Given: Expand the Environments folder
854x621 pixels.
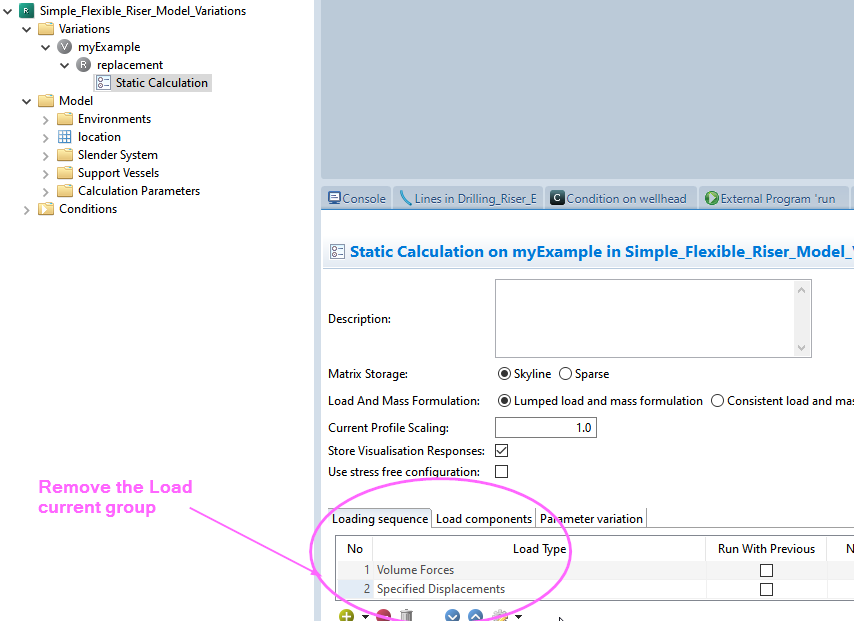Looking at the screenshot, I should coord(46,119).
